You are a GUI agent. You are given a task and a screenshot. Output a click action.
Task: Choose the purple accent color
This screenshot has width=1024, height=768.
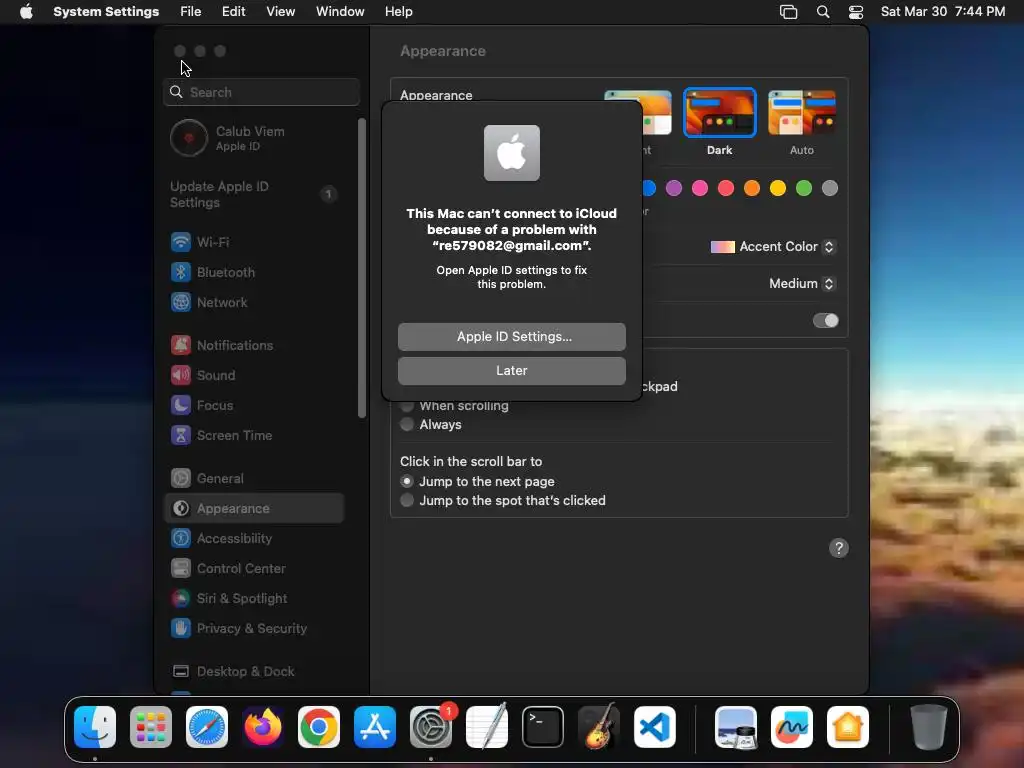click(x=674, y=189)
